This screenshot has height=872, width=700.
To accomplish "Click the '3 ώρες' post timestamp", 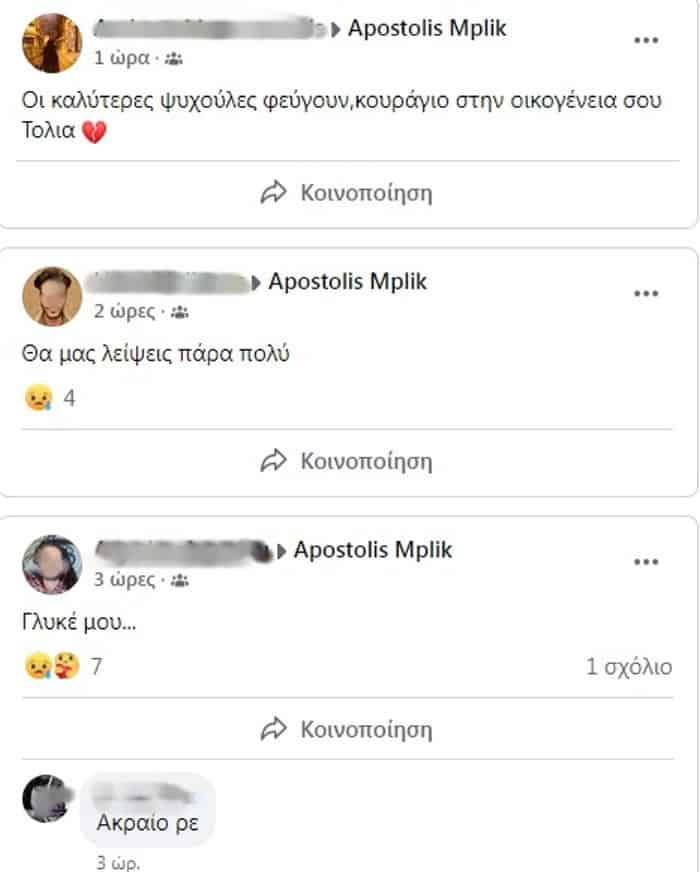I will 124,580.
